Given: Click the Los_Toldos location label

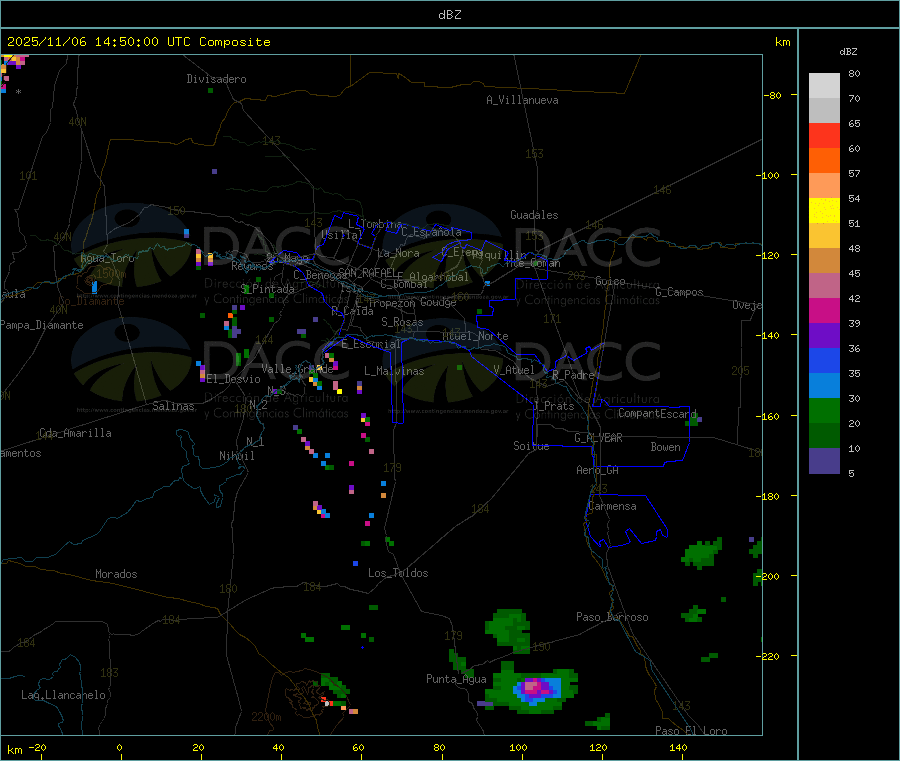Looking at the screenshot, I should 398,573.
